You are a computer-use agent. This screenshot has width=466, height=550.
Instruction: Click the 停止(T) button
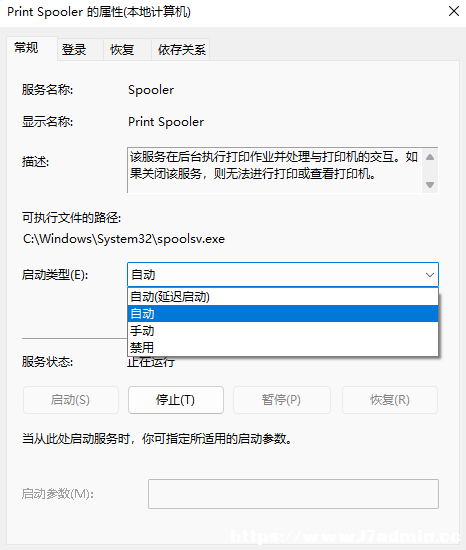pyautogui.click(x=176, y=400)
